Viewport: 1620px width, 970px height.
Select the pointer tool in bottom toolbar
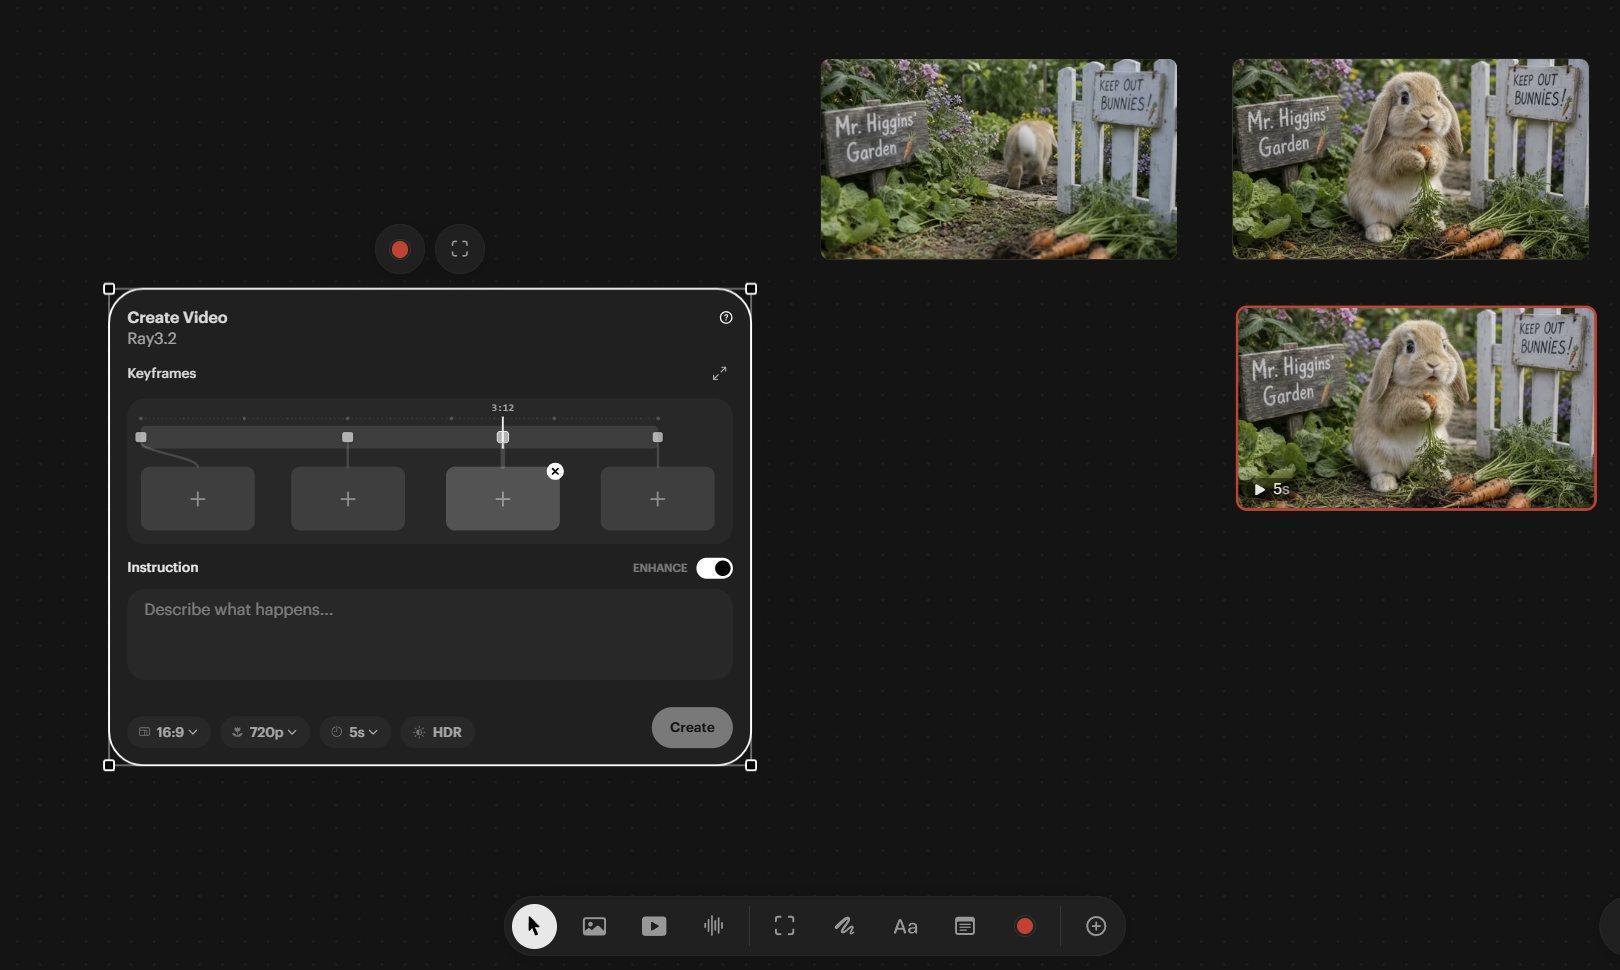534,926
